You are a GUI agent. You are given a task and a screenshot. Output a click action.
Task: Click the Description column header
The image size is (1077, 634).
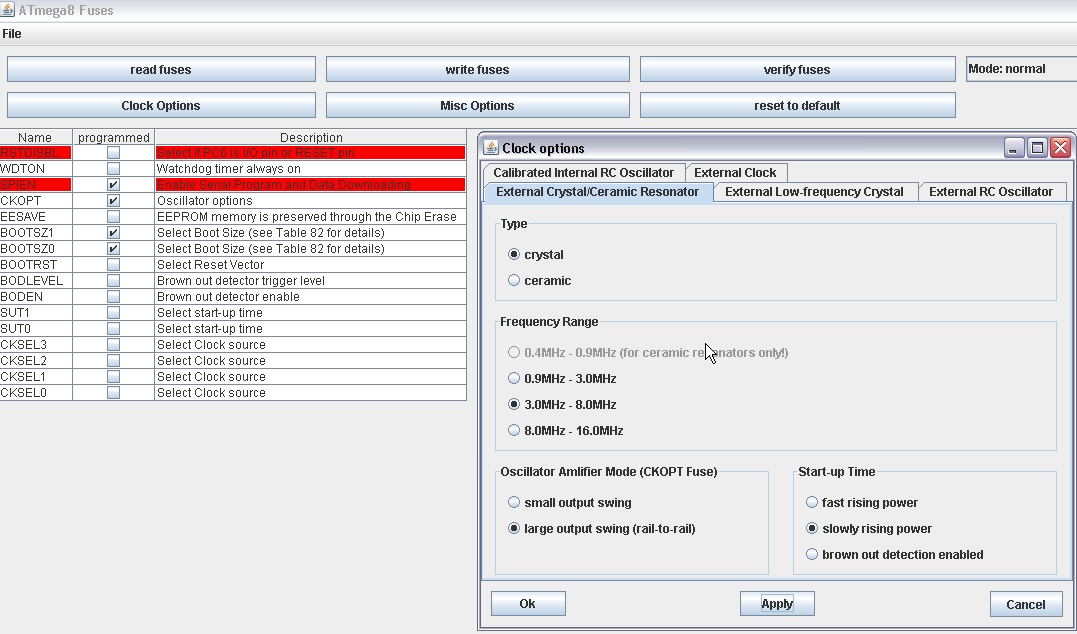pyautogui.click(x=310, y=137)
